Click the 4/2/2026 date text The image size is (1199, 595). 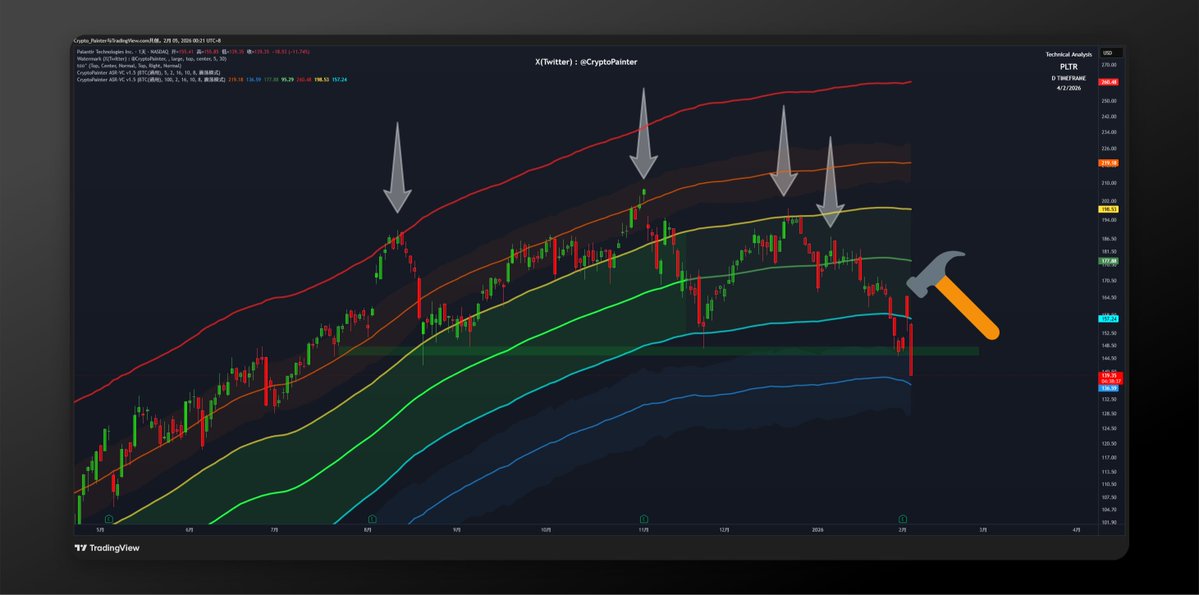click(x=1069, y=88)
